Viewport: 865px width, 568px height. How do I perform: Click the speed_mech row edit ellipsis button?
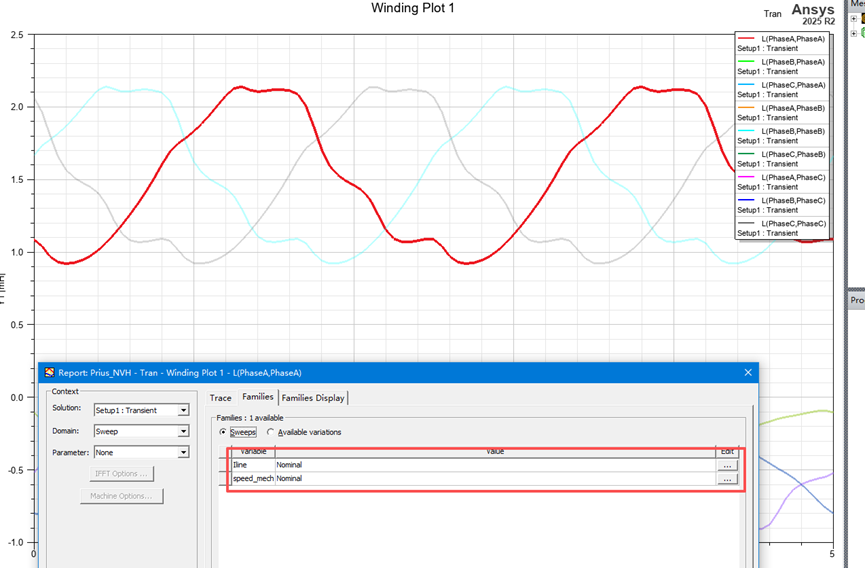[x=727, y=479]
